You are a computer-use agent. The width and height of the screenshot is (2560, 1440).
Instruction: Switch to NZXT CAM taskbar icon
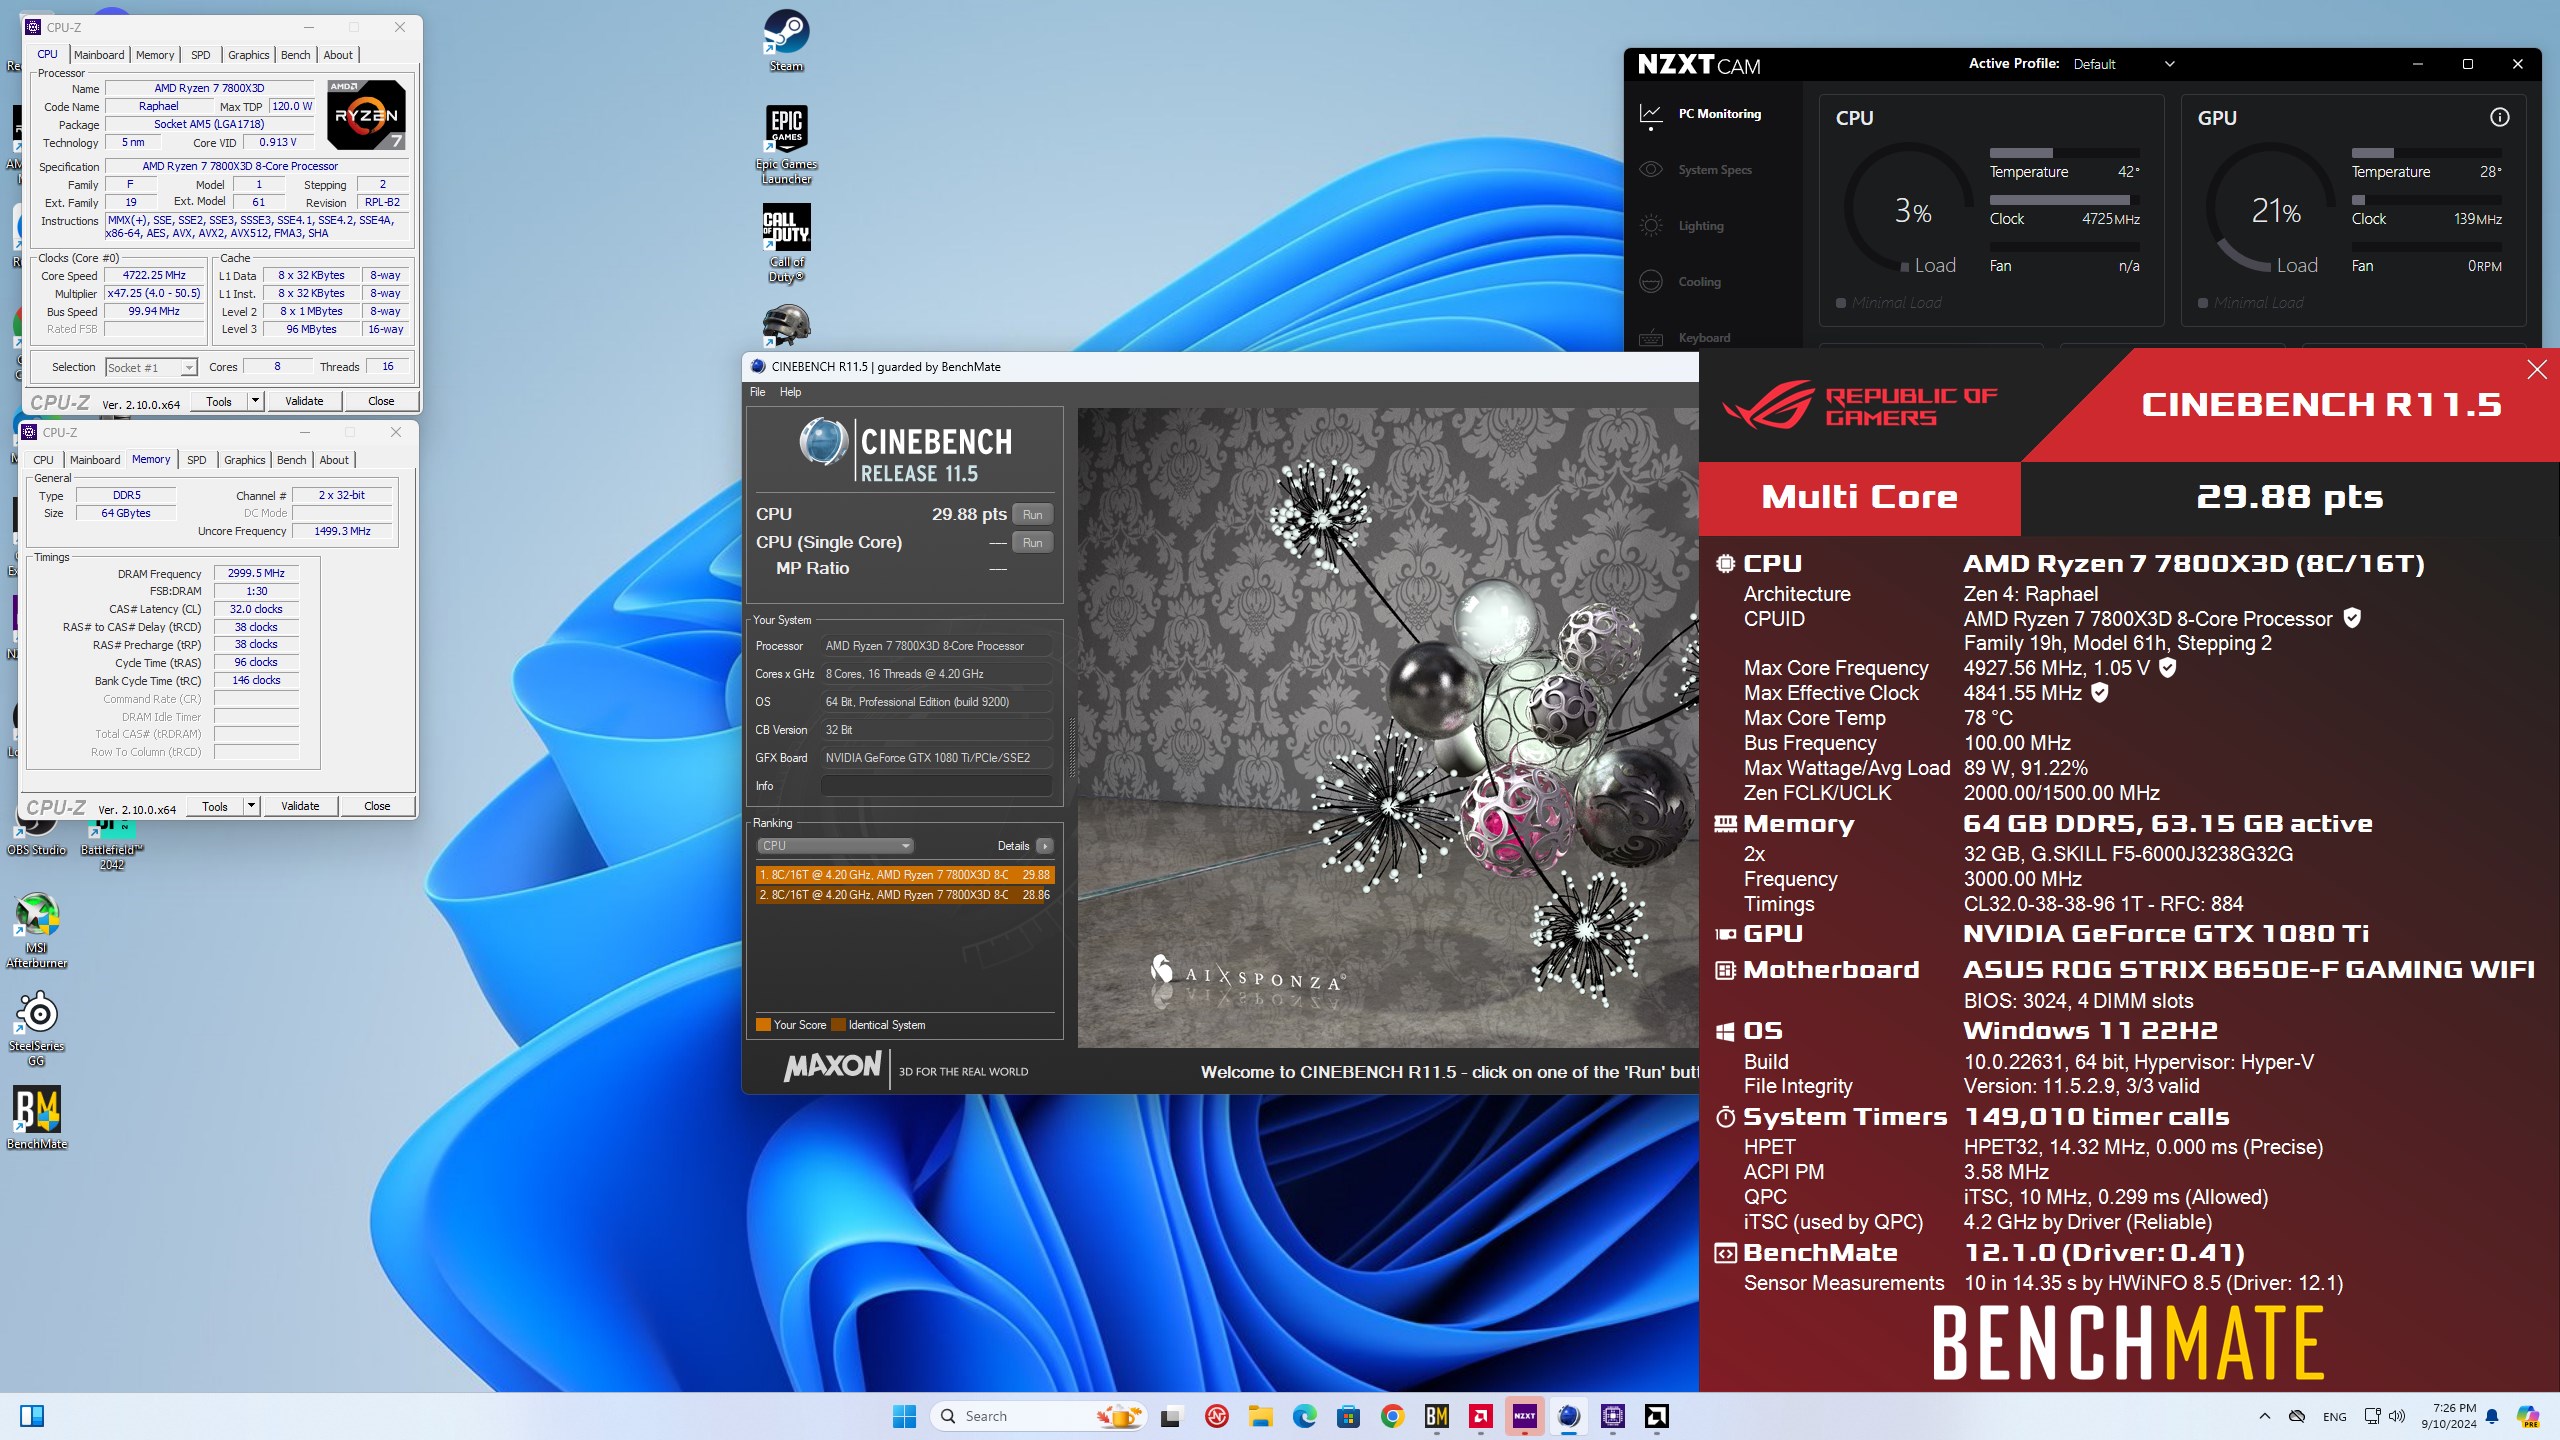[x=1524, y=1416]
